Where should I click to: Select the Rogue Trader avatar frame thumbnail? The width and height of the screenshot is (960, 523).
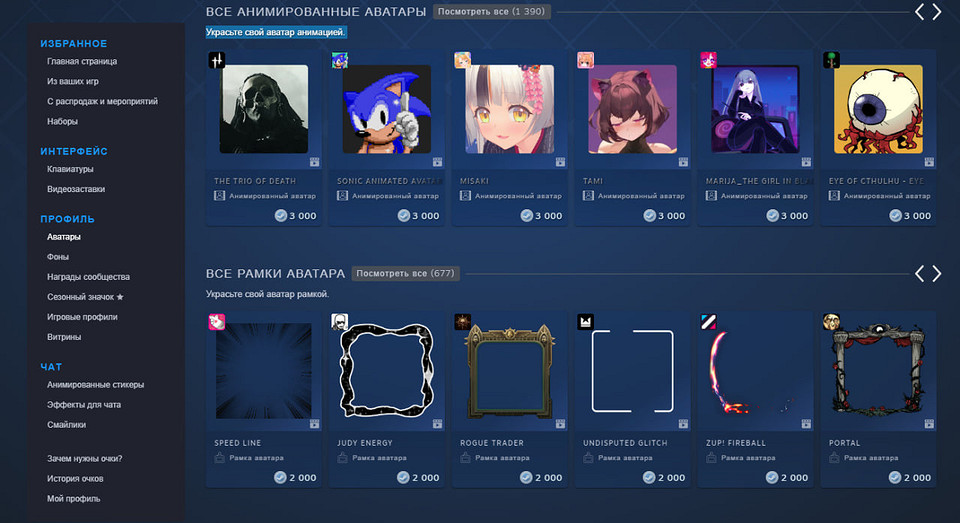tap(509, 371)
